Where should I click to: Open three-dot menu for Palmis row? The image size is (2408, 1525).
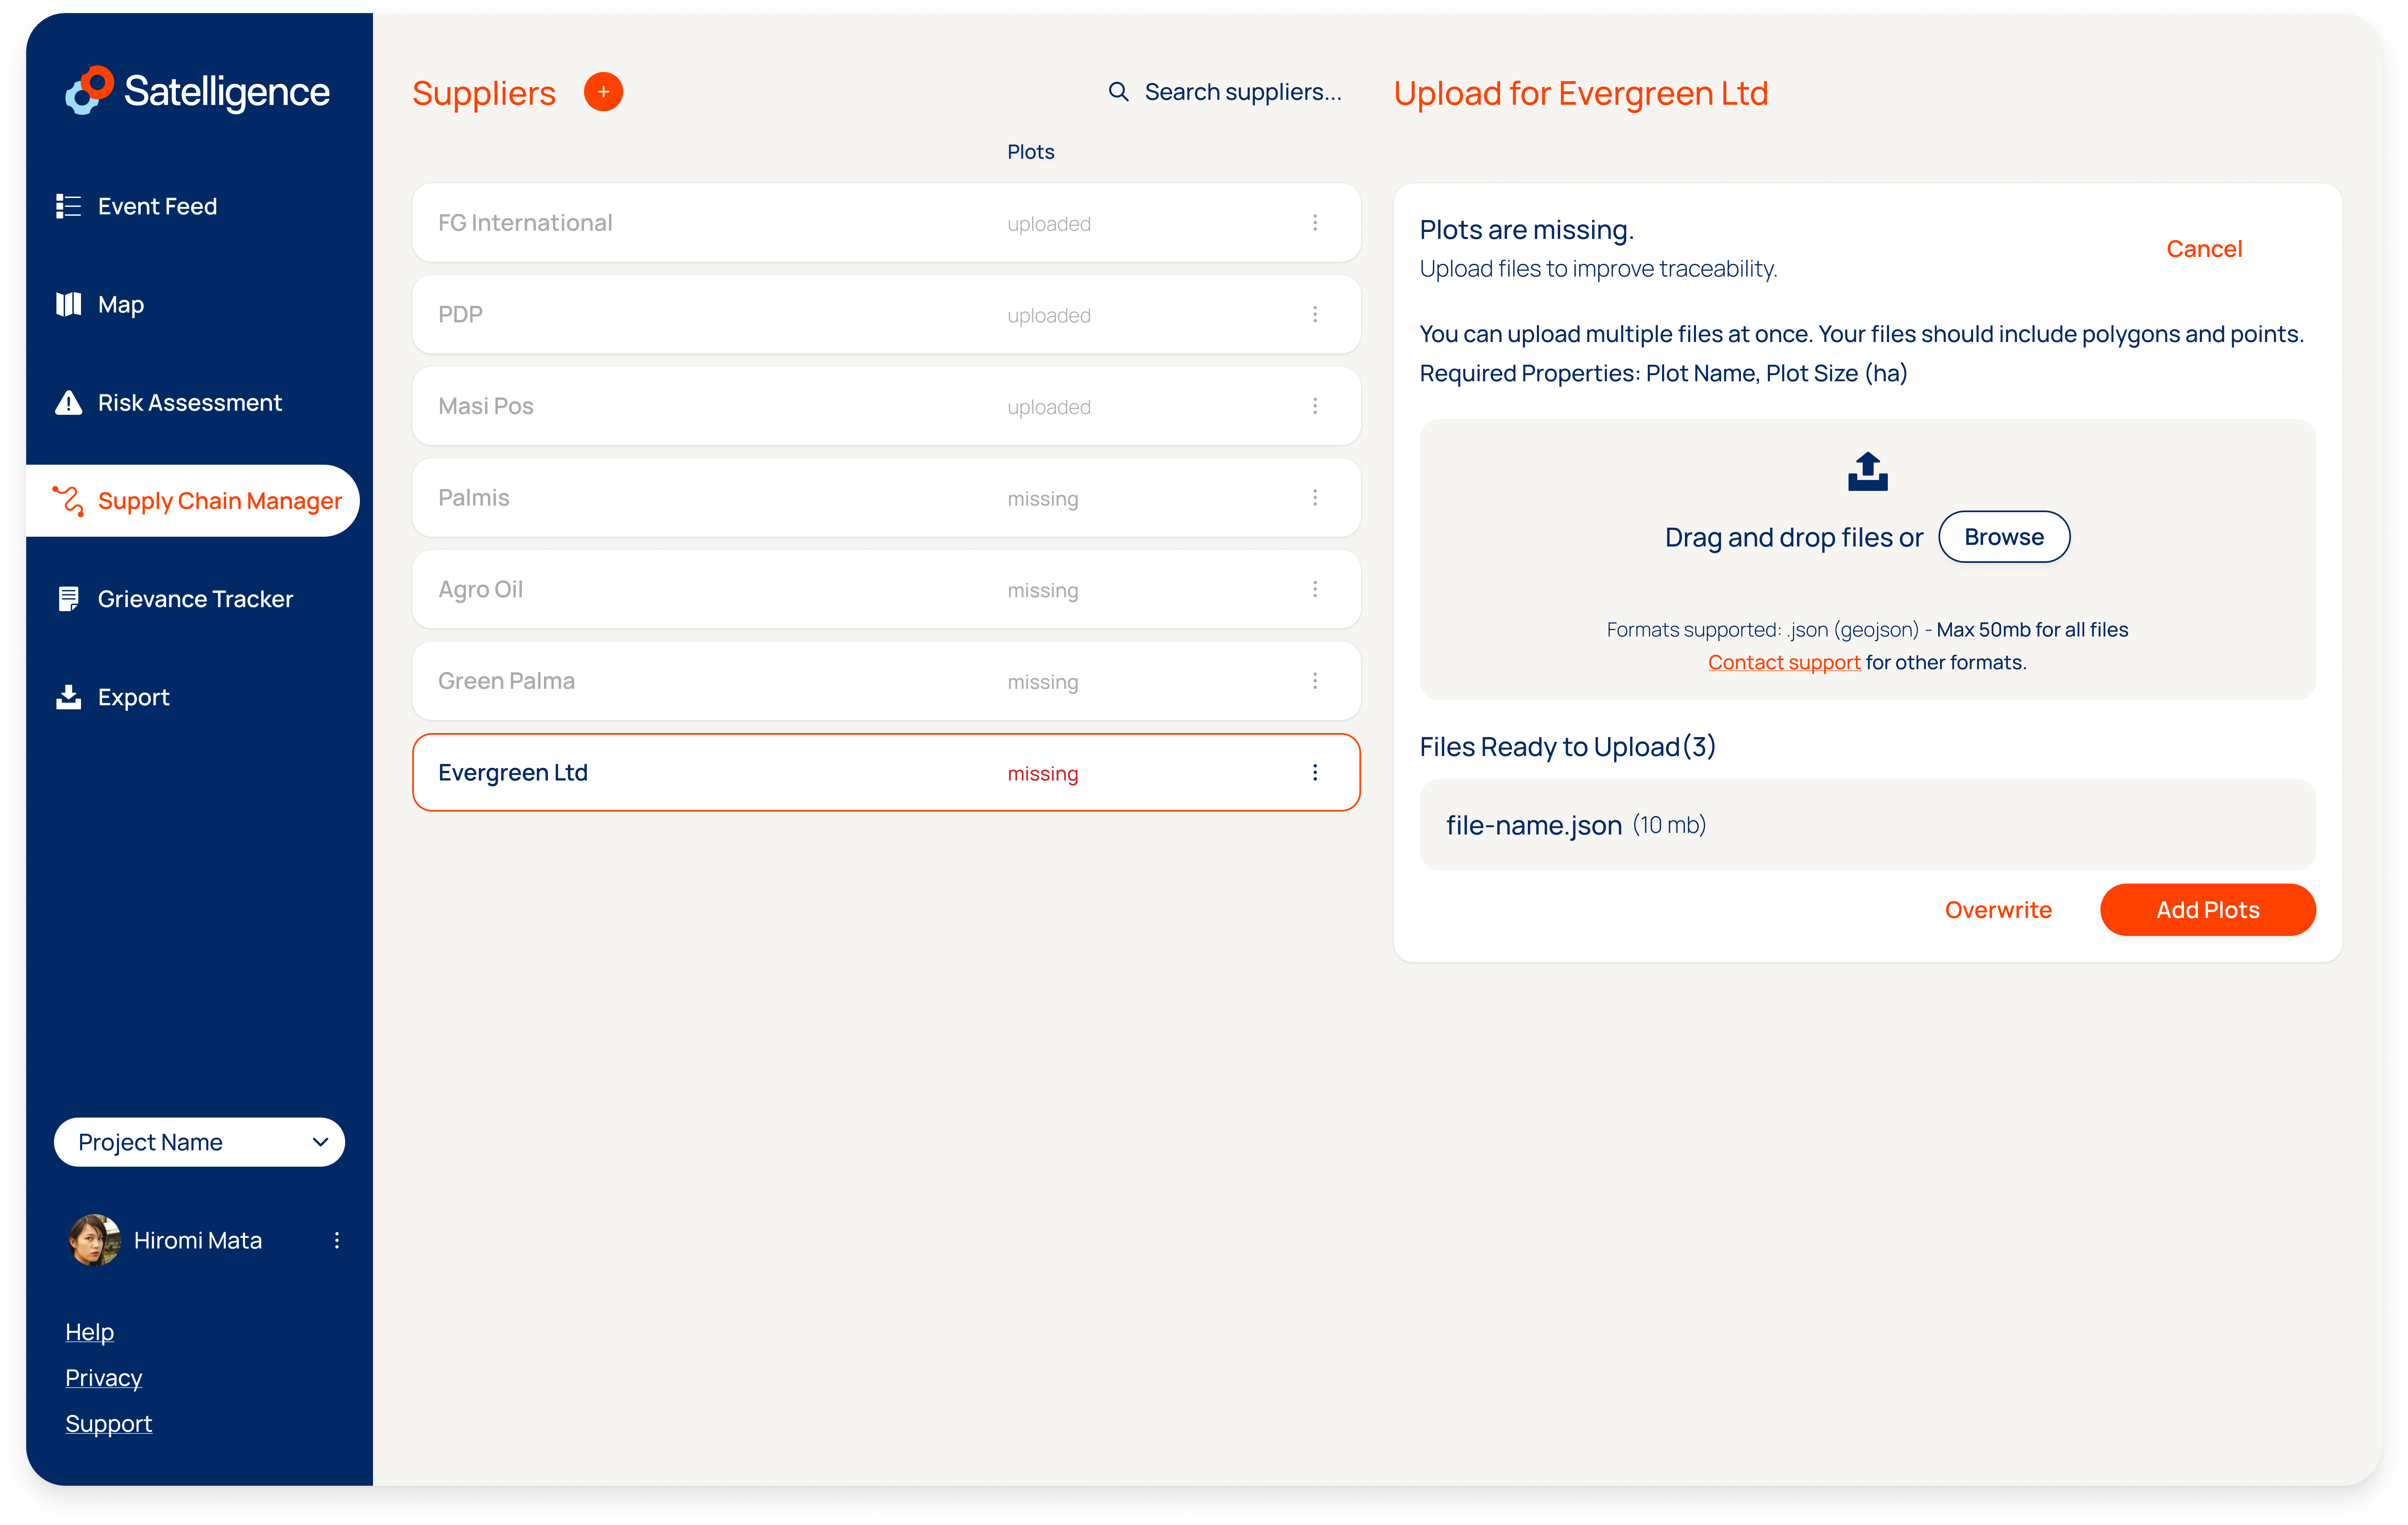1314,498
